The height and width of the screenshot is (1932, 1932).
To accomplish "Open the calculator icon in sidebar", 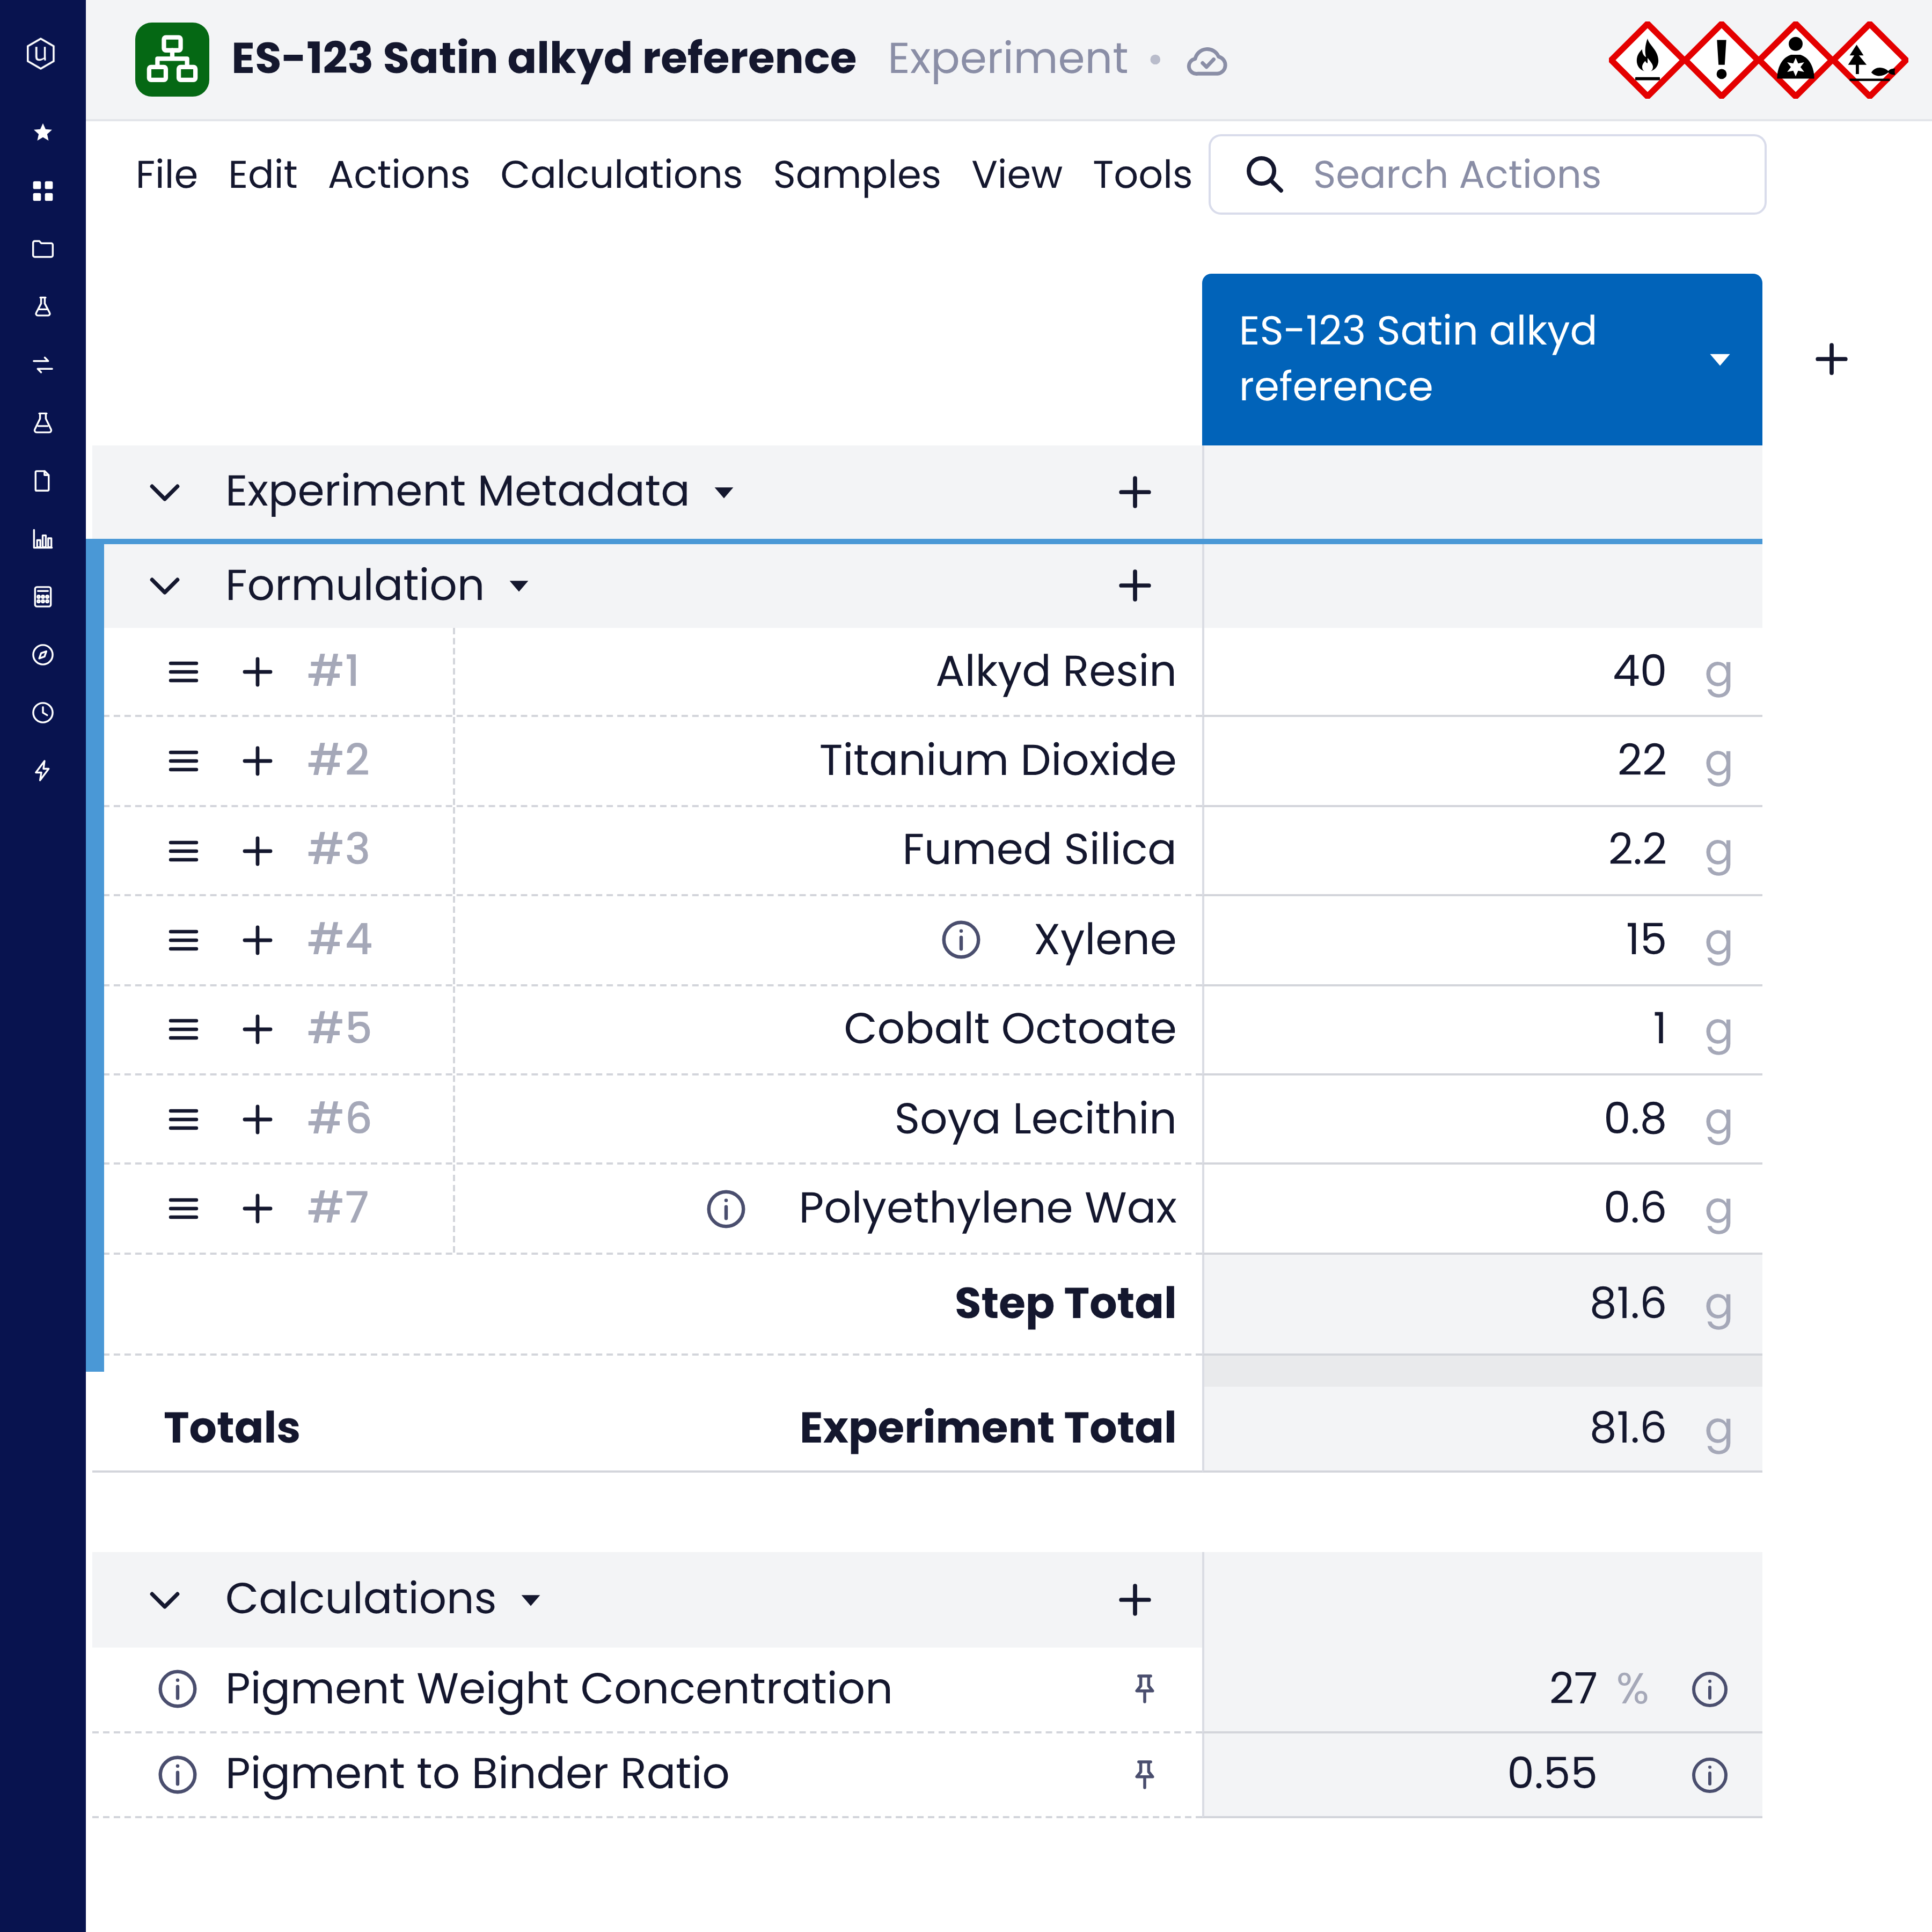I will (x=42, y=597).
